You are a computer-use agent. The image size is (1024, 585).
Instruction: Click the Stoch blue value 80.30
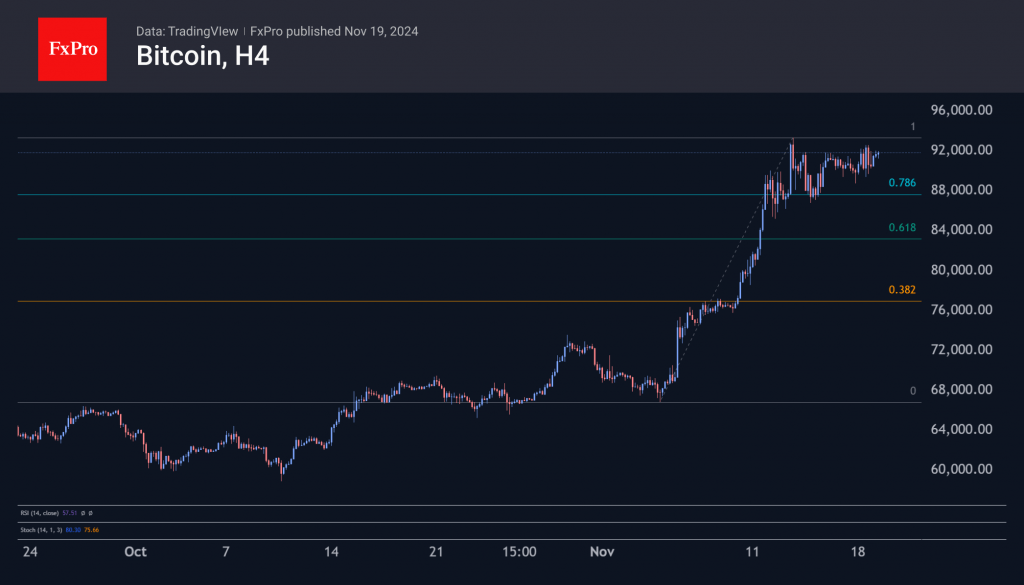click(x=71, y=530)
